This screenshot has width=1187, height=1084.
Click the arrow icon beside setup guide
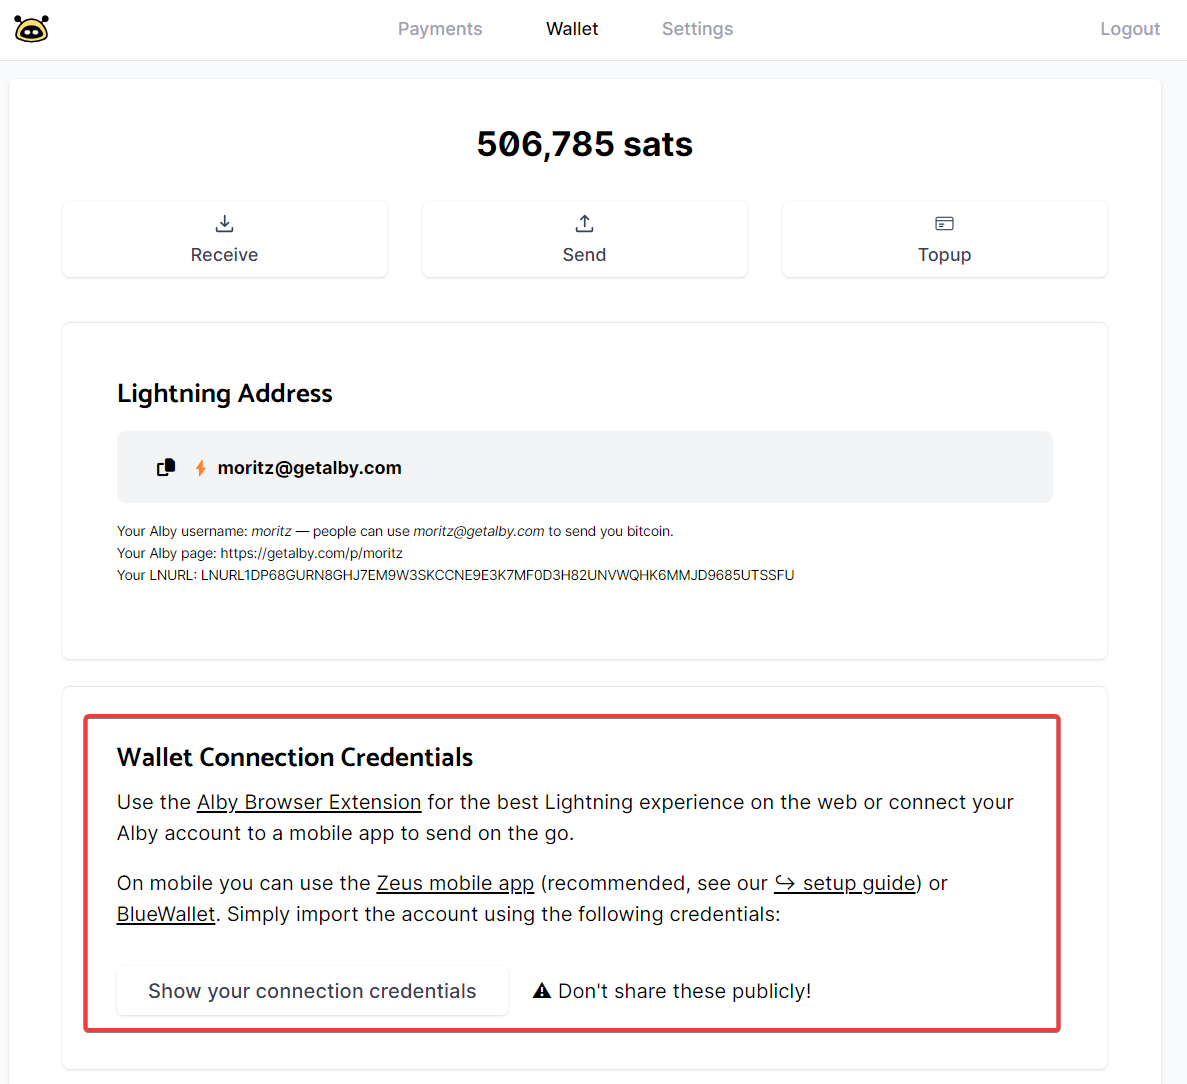pyautogui.click(x=785, y=883)
